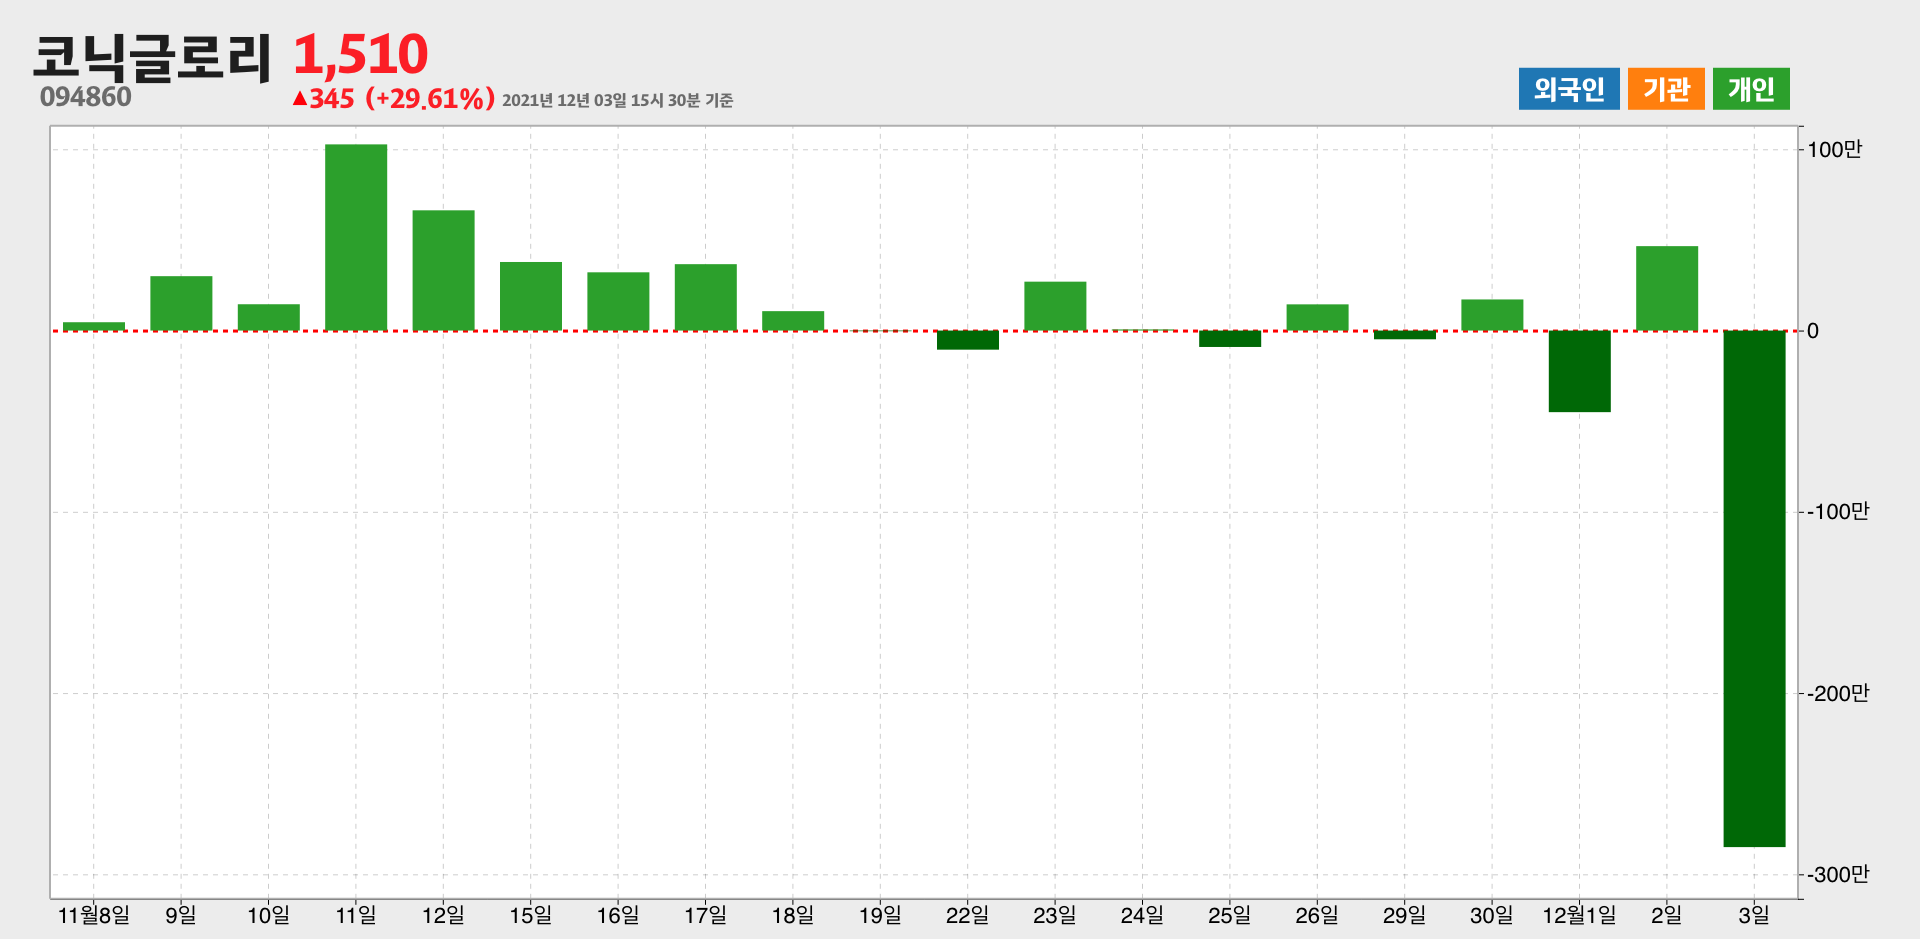Click the small negative bar on 29일
Screen dimensions: 1920x939
[1405, 335]
